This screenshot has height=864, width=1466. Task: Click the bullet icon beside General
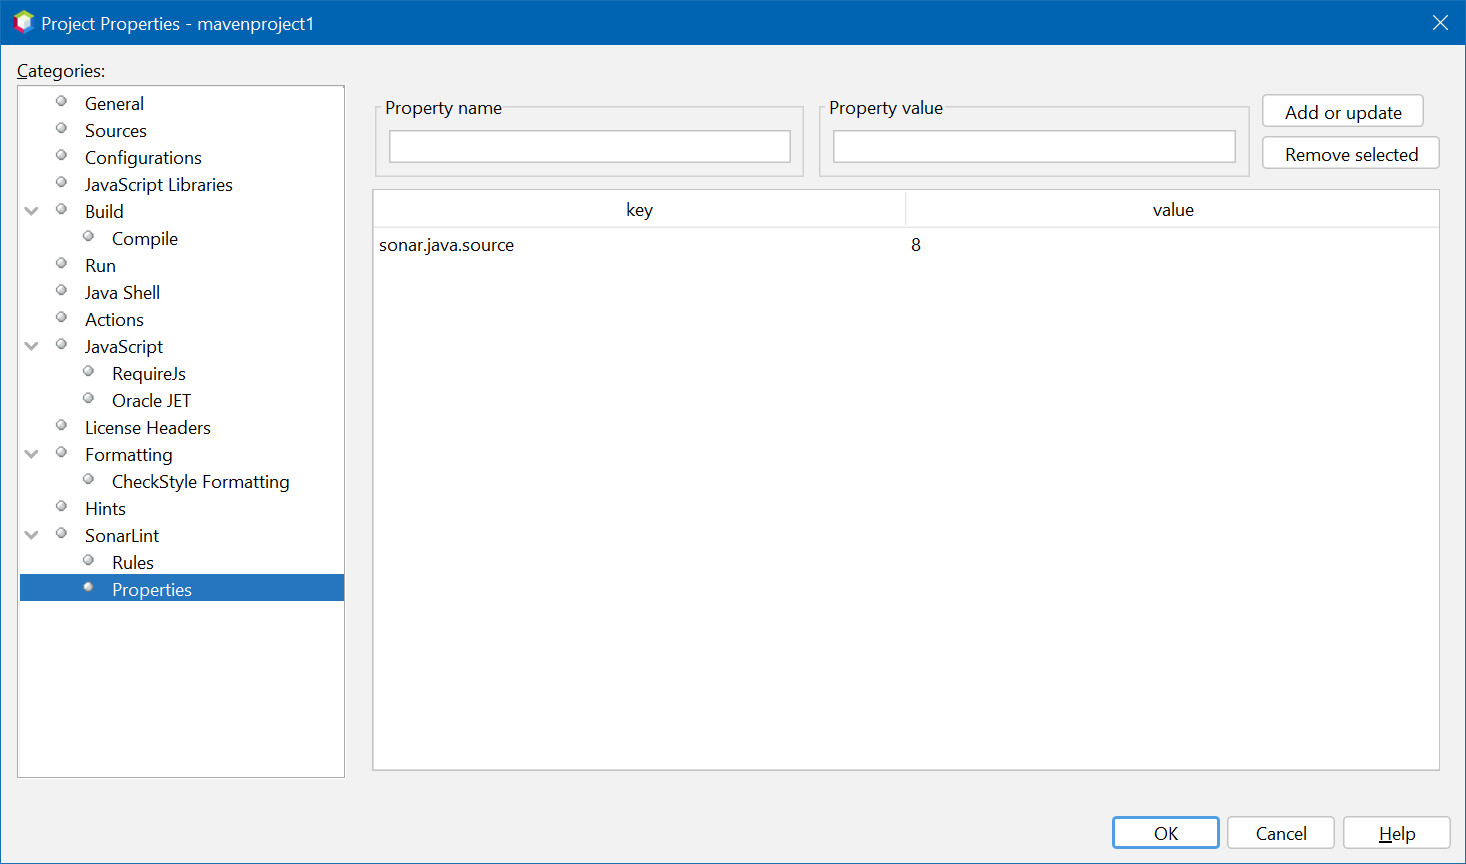tap(61, 102)
